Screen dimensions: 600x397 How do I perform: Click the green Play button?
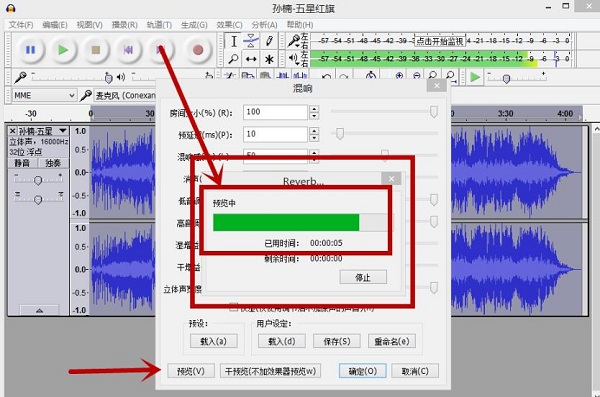coord(63,50)
